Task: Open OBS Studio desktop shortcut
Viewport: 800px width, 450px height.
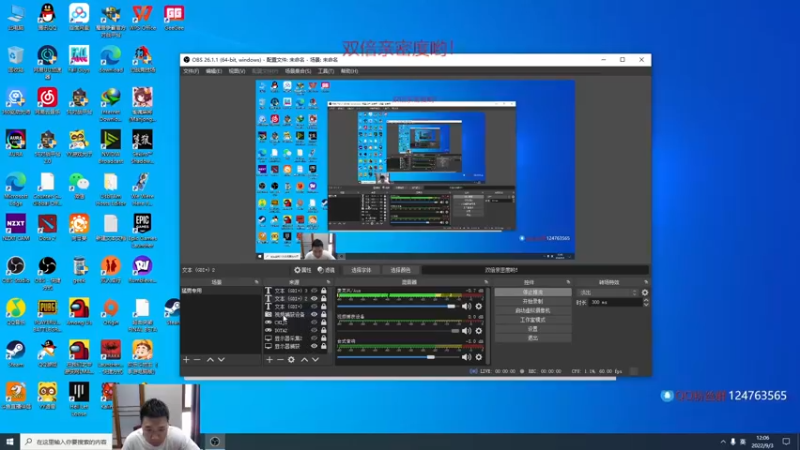Action: pos(16,270)
